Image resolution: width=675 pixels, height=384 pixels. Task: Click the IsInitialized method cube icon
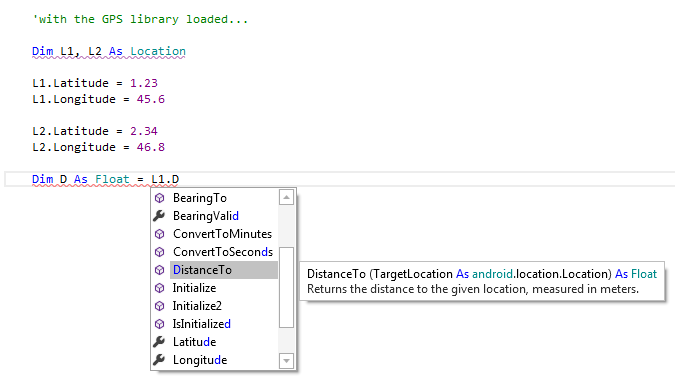coord(159,324)
